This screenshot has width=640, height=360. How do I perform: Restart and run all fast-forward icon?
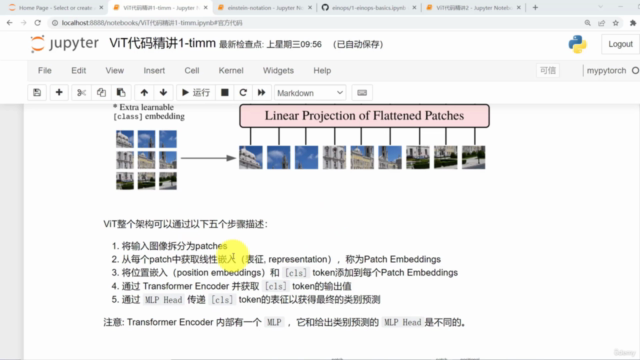[262, 93]
